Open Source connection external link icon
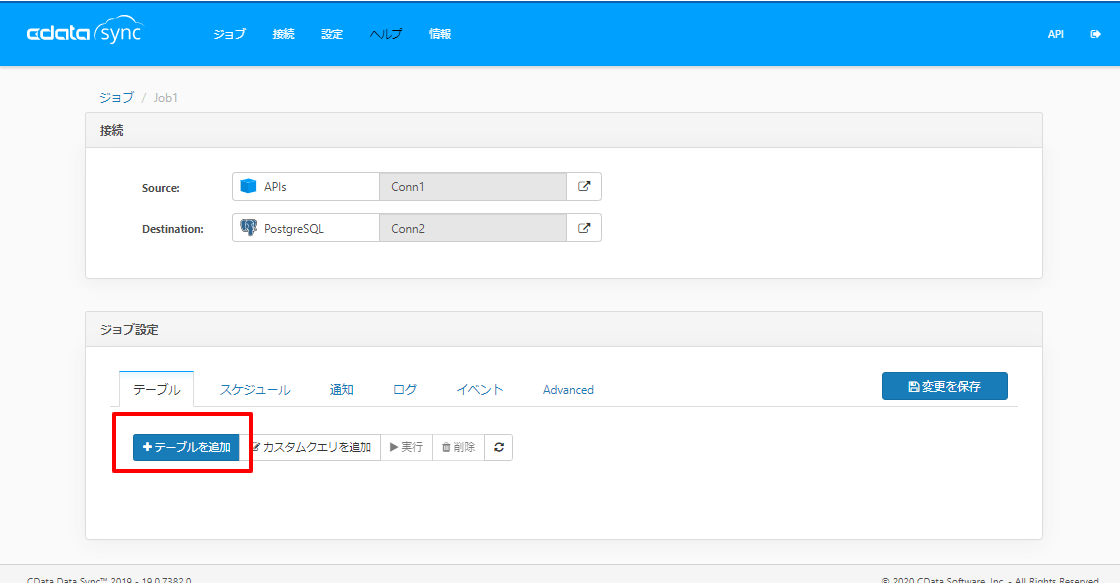Viewport: 1120px width, 584px height. click(x=584, y=186)
